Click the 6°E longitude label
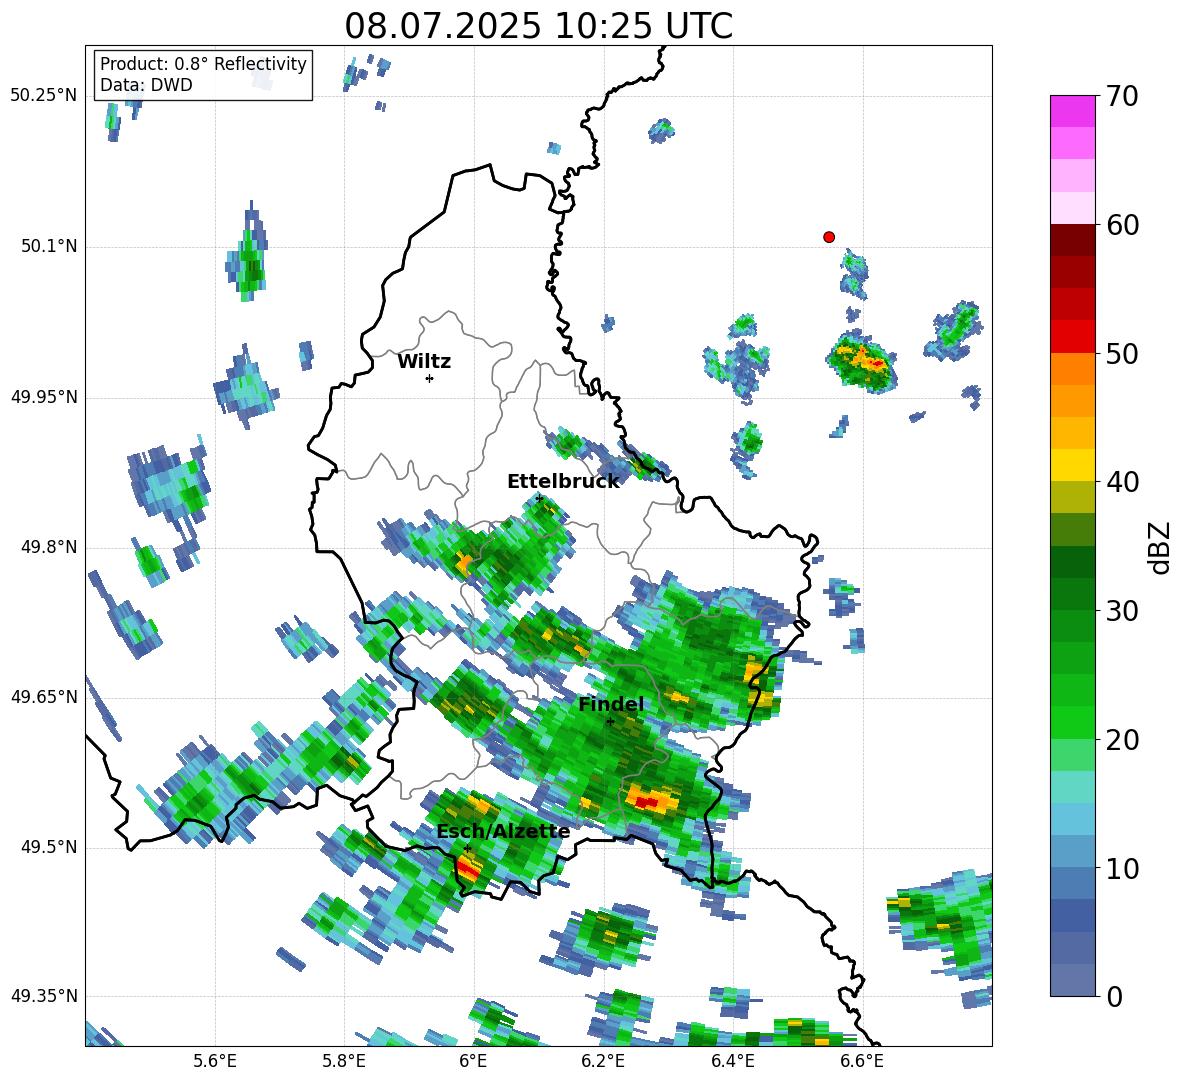The width and height of the screenshot is (1184, 1081). click(473, 1061)
